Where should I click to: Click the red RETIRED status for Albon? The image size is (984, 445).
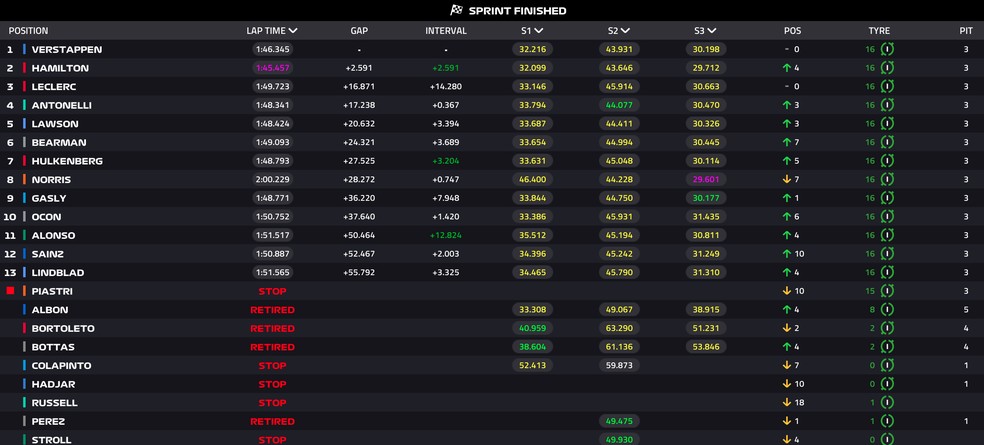click(x=272, y=310)
